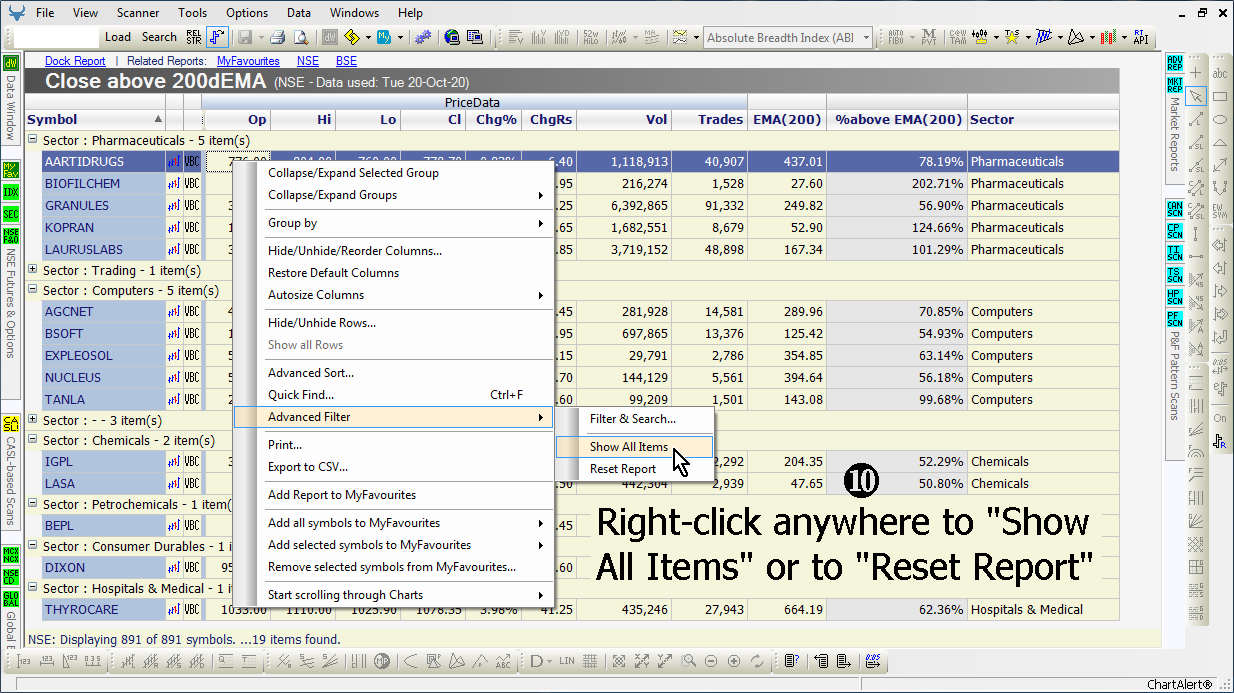Open the Scanner menu
Viewport: 1234px width, 693px height.
(x=138, y=13)
